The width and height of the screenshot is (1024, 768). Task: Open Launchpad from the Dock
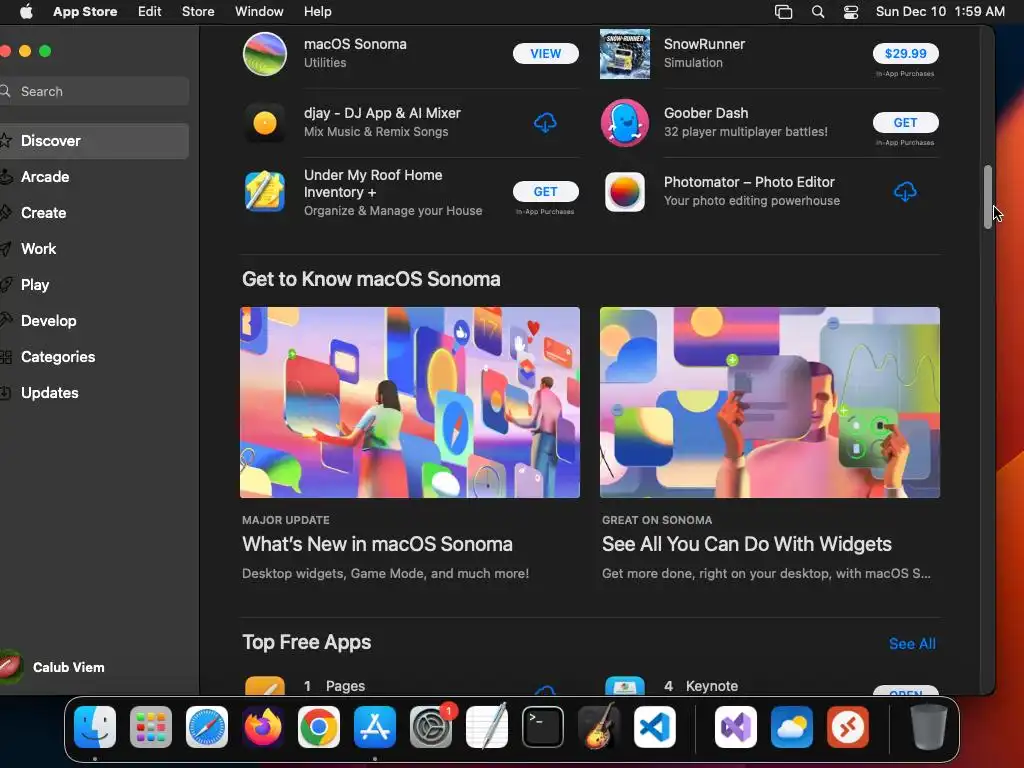(x=151, y=727)
